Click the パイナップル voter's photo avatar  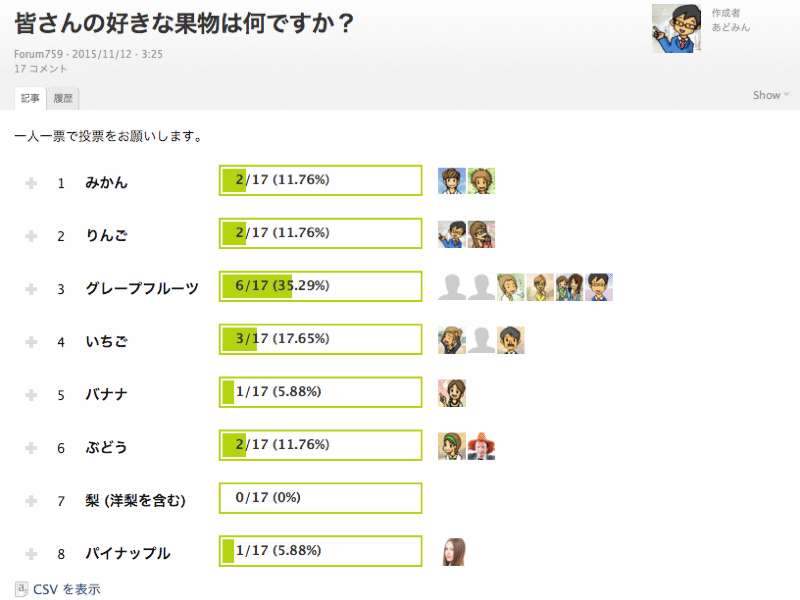coord(452,552)
